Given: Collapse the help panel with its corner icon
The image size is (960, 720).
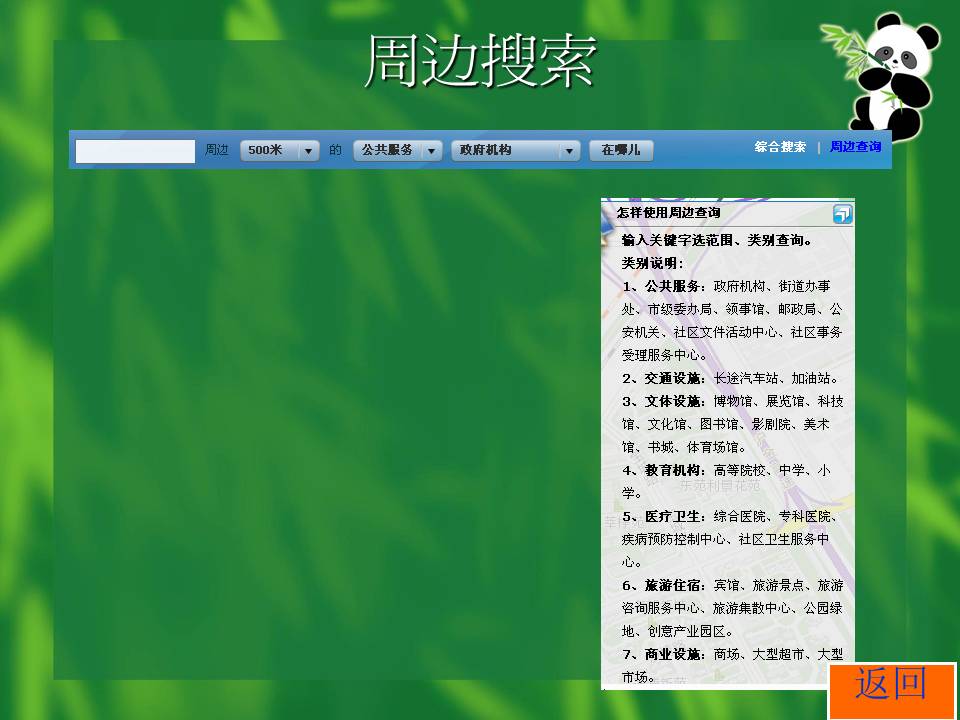Looking at the screenshot, I should coord(842,214).
